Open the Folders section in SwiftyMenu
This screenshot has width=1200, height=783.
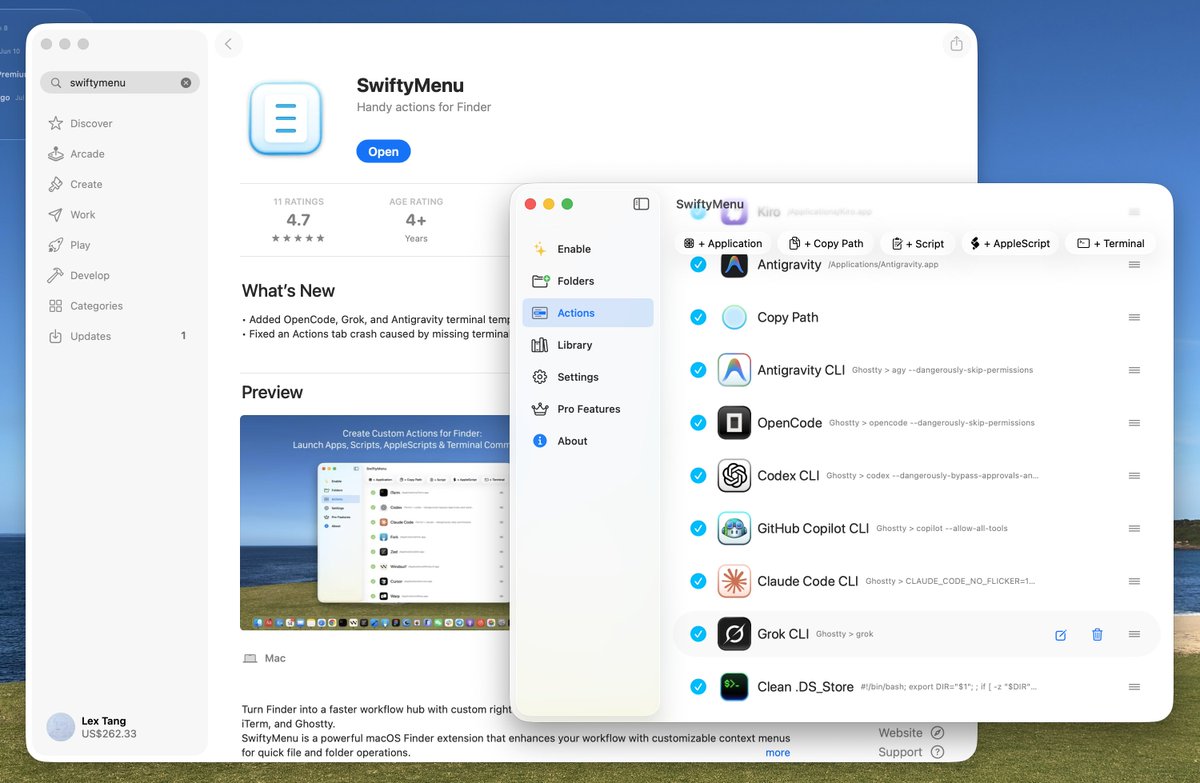588,281
